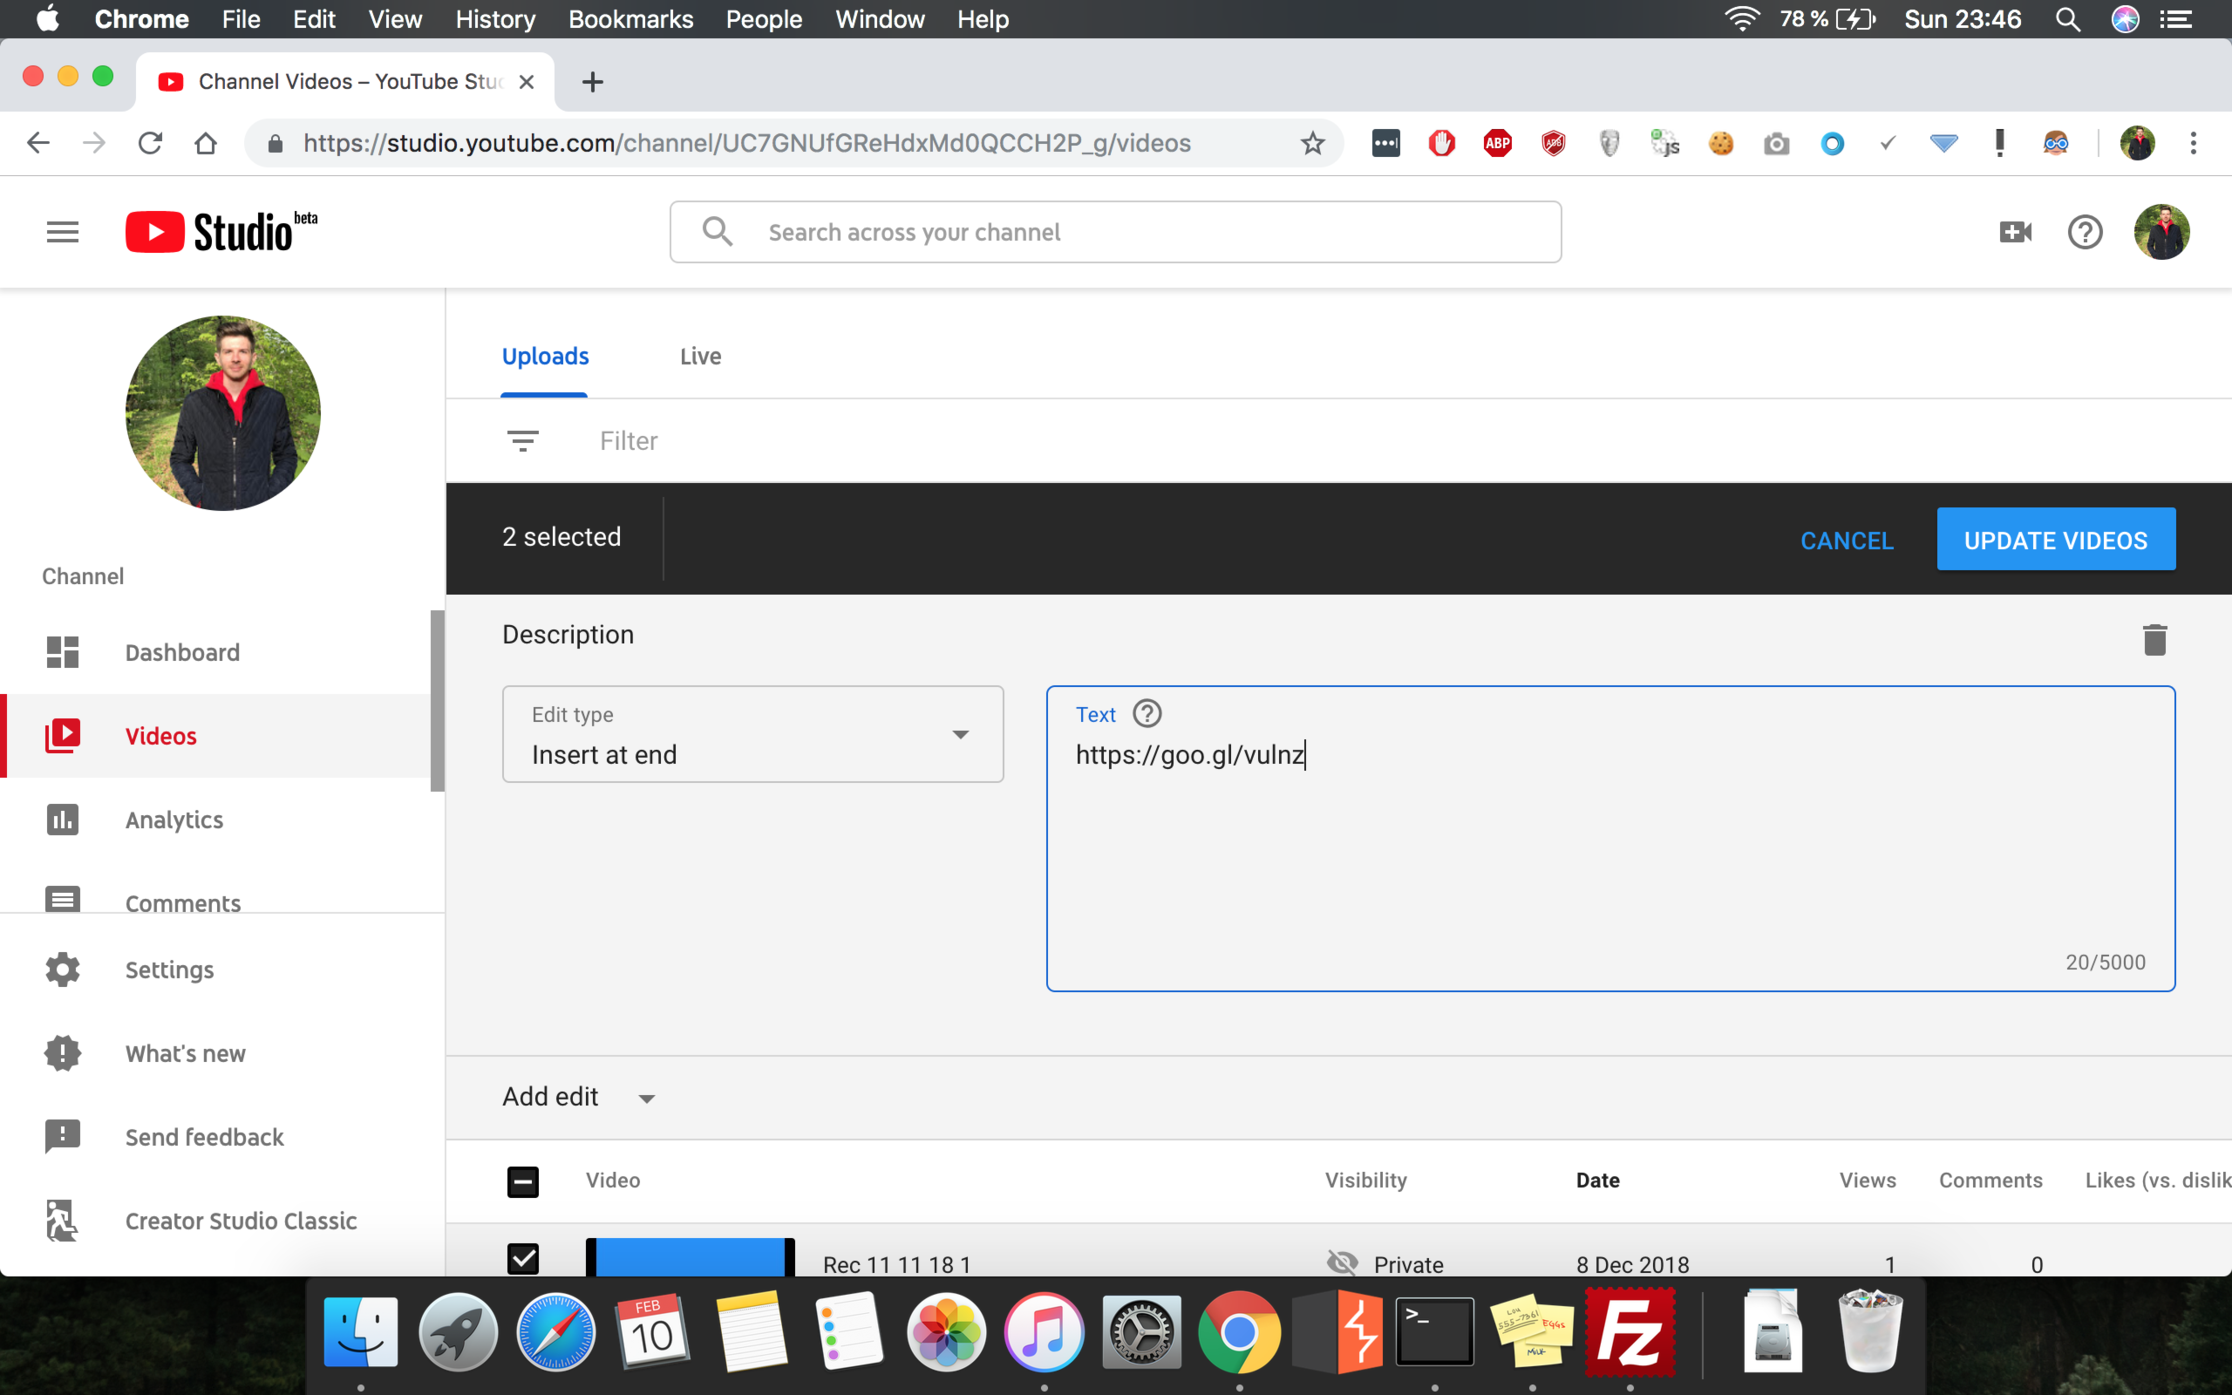Click the Creator Studio Classic icon
This screenshot has width=2232, height=1395.
tap(61, 1220)
